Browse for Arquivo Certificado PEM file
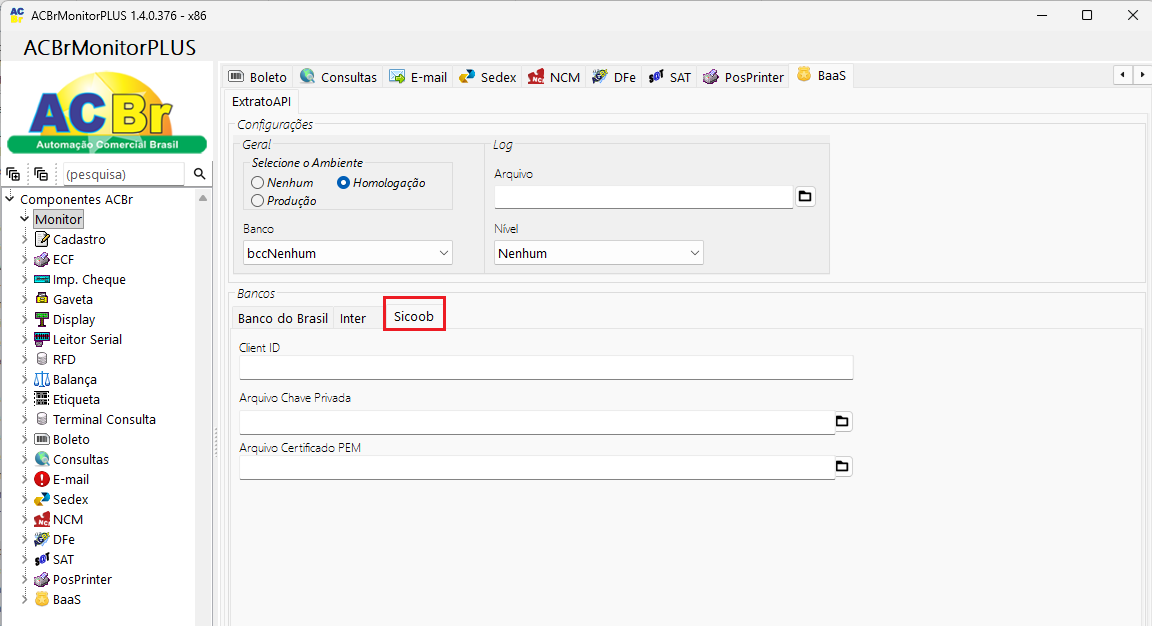Viewport: 1152px width, 626px height. (x=842, y=467)
